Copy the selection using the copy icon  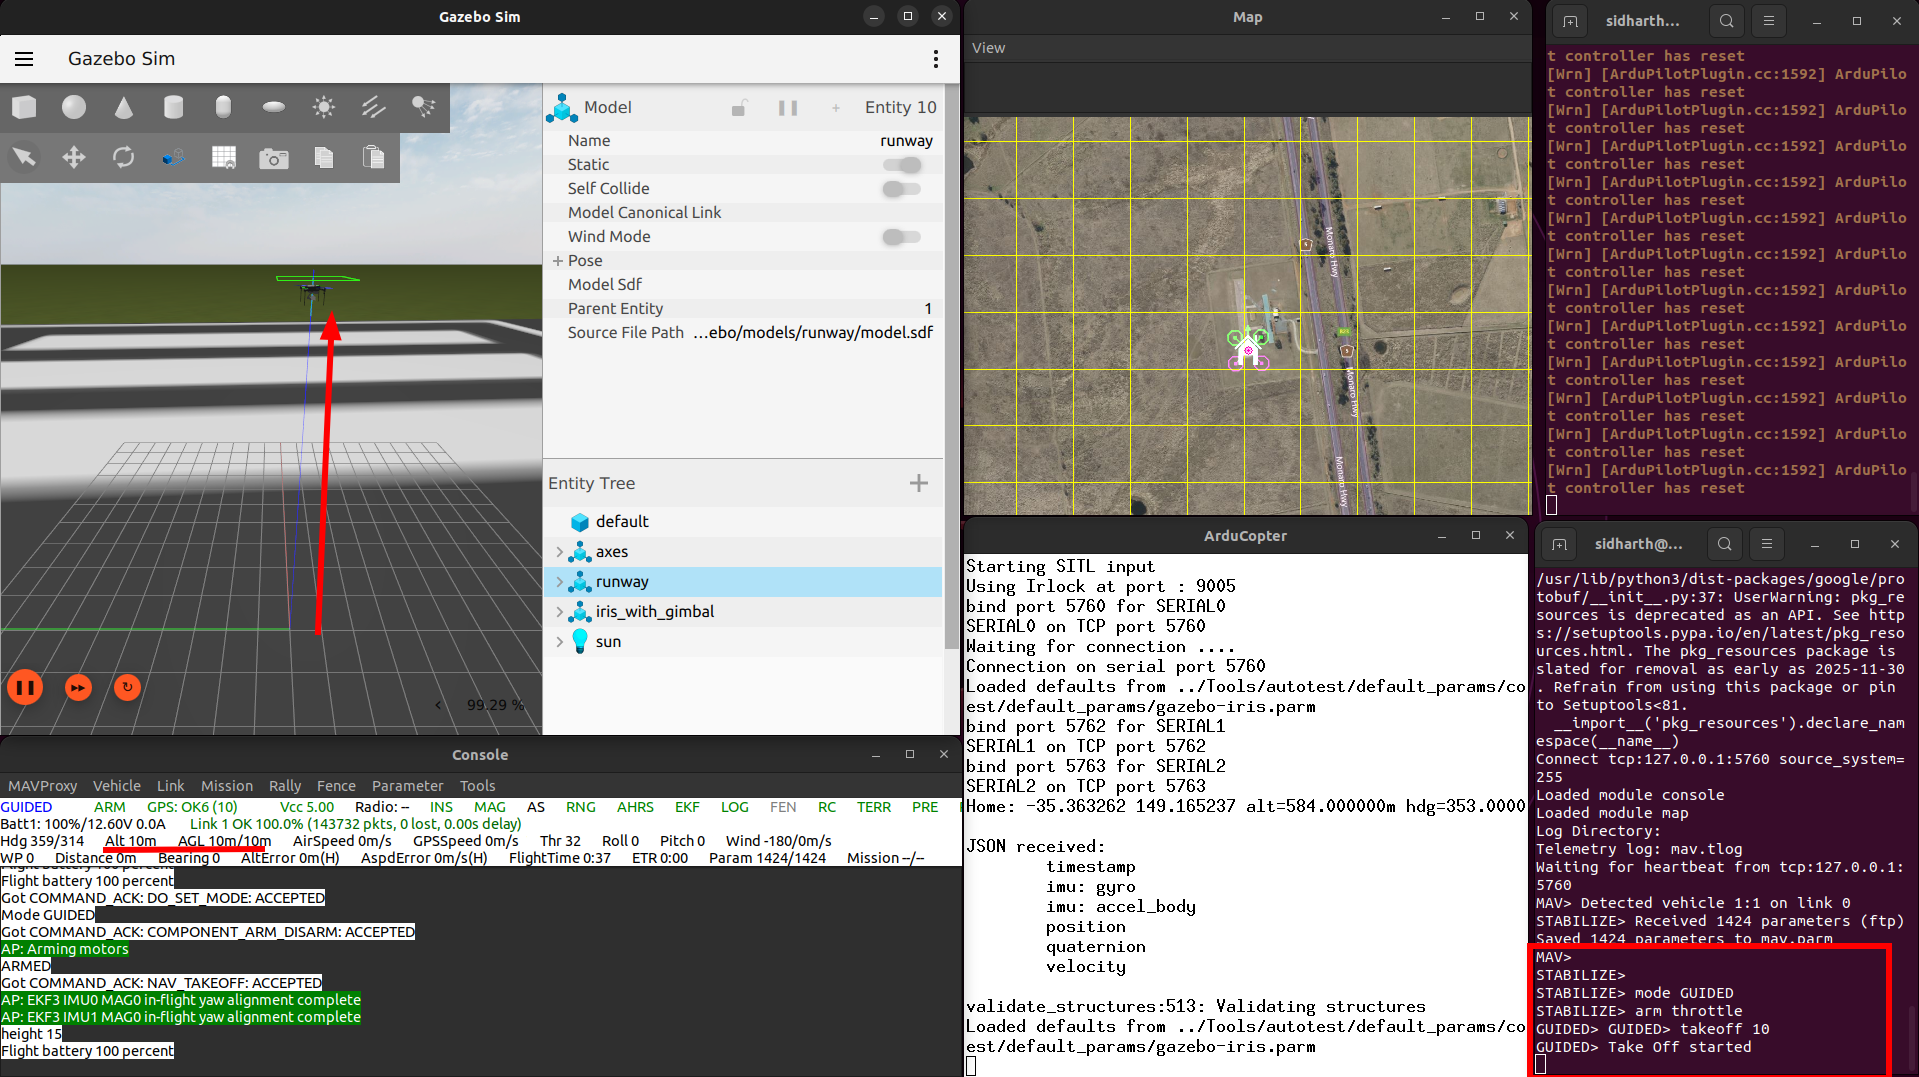tap(324, 157)
